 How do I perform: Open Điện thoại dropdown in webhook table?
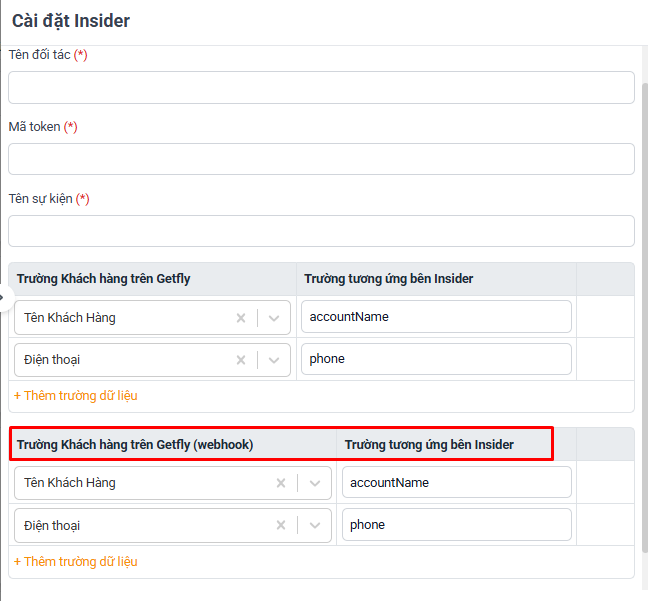pyautogui.click(x=315, y=525)
